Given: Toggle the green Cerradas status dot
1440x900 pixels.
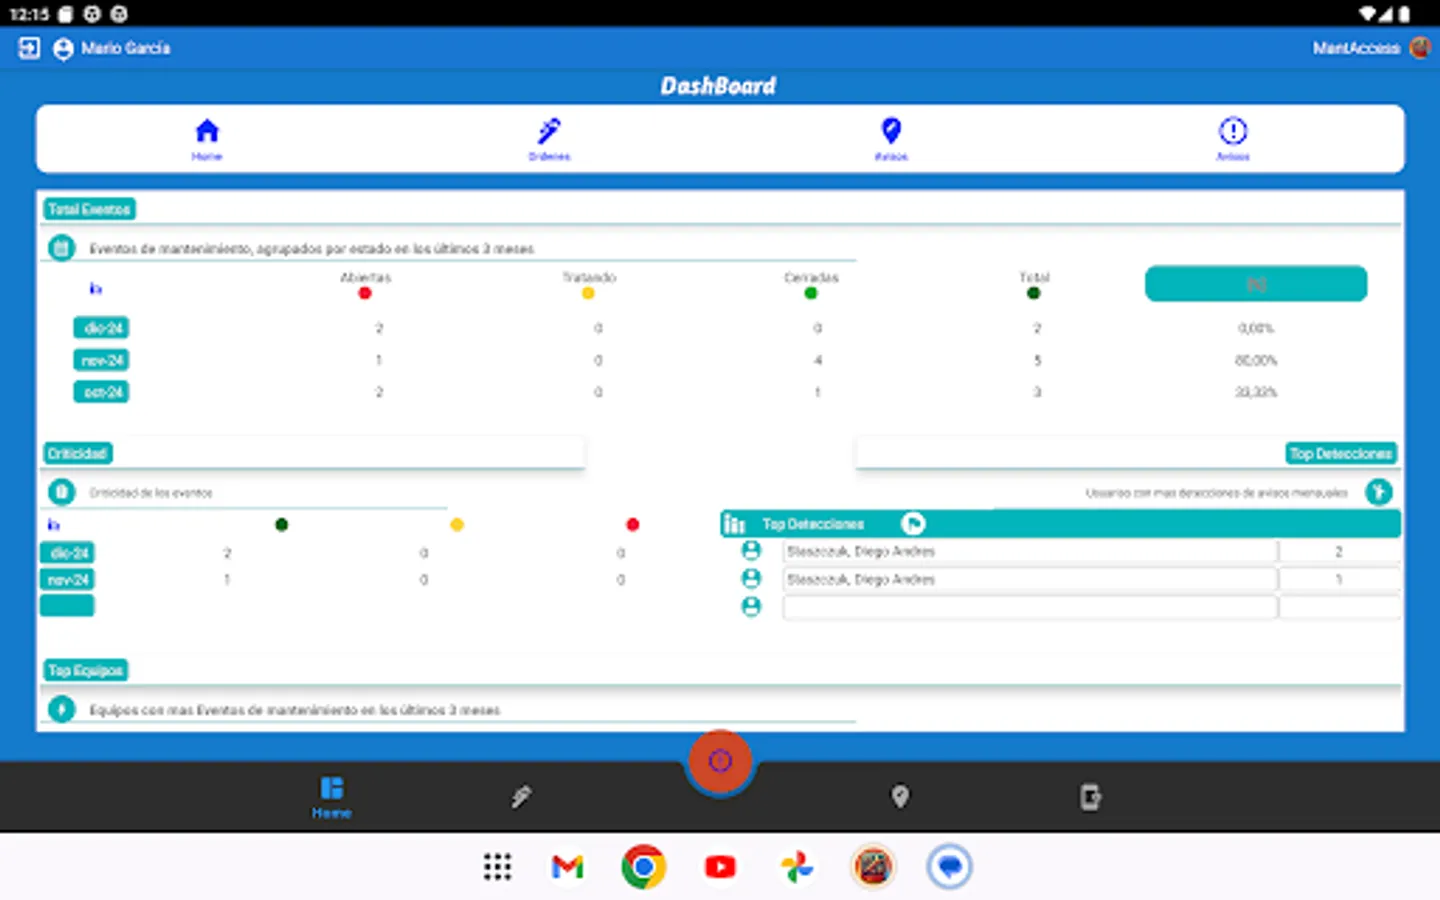Looking at the screenshot, I should (x=810, y=293).
